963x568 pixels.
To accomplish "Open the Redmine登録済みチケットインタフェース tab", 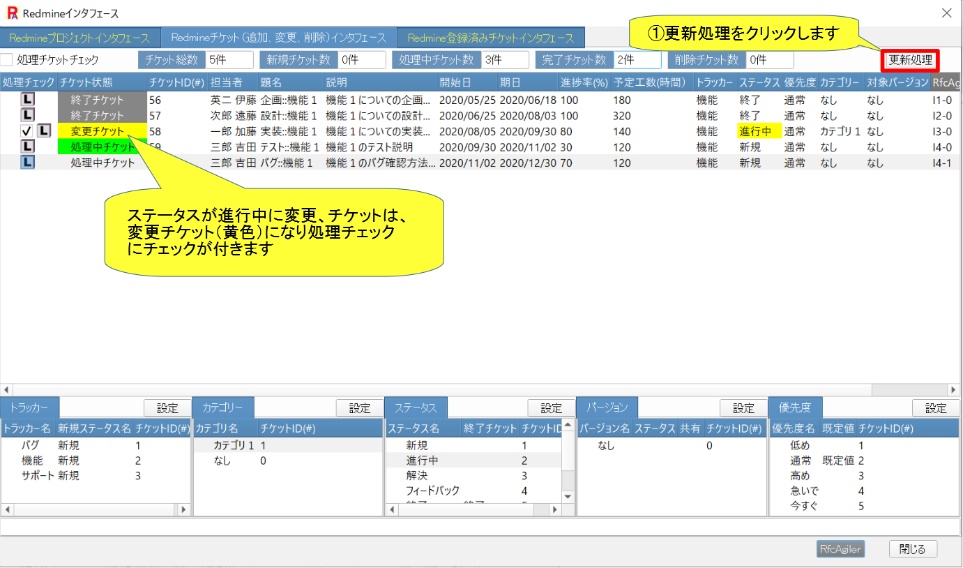I will (x=491, y=37).
